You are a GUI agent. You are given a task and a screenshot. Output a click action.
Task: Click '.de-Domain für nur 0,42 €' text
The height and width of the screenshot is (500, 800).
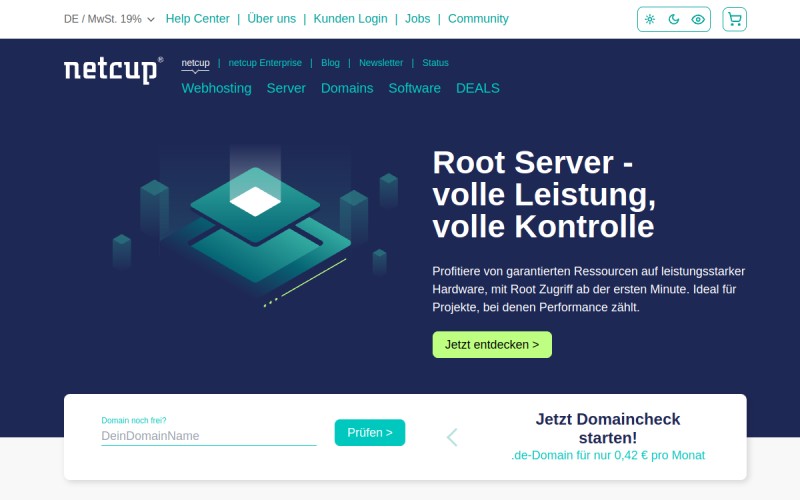point(608,456)
